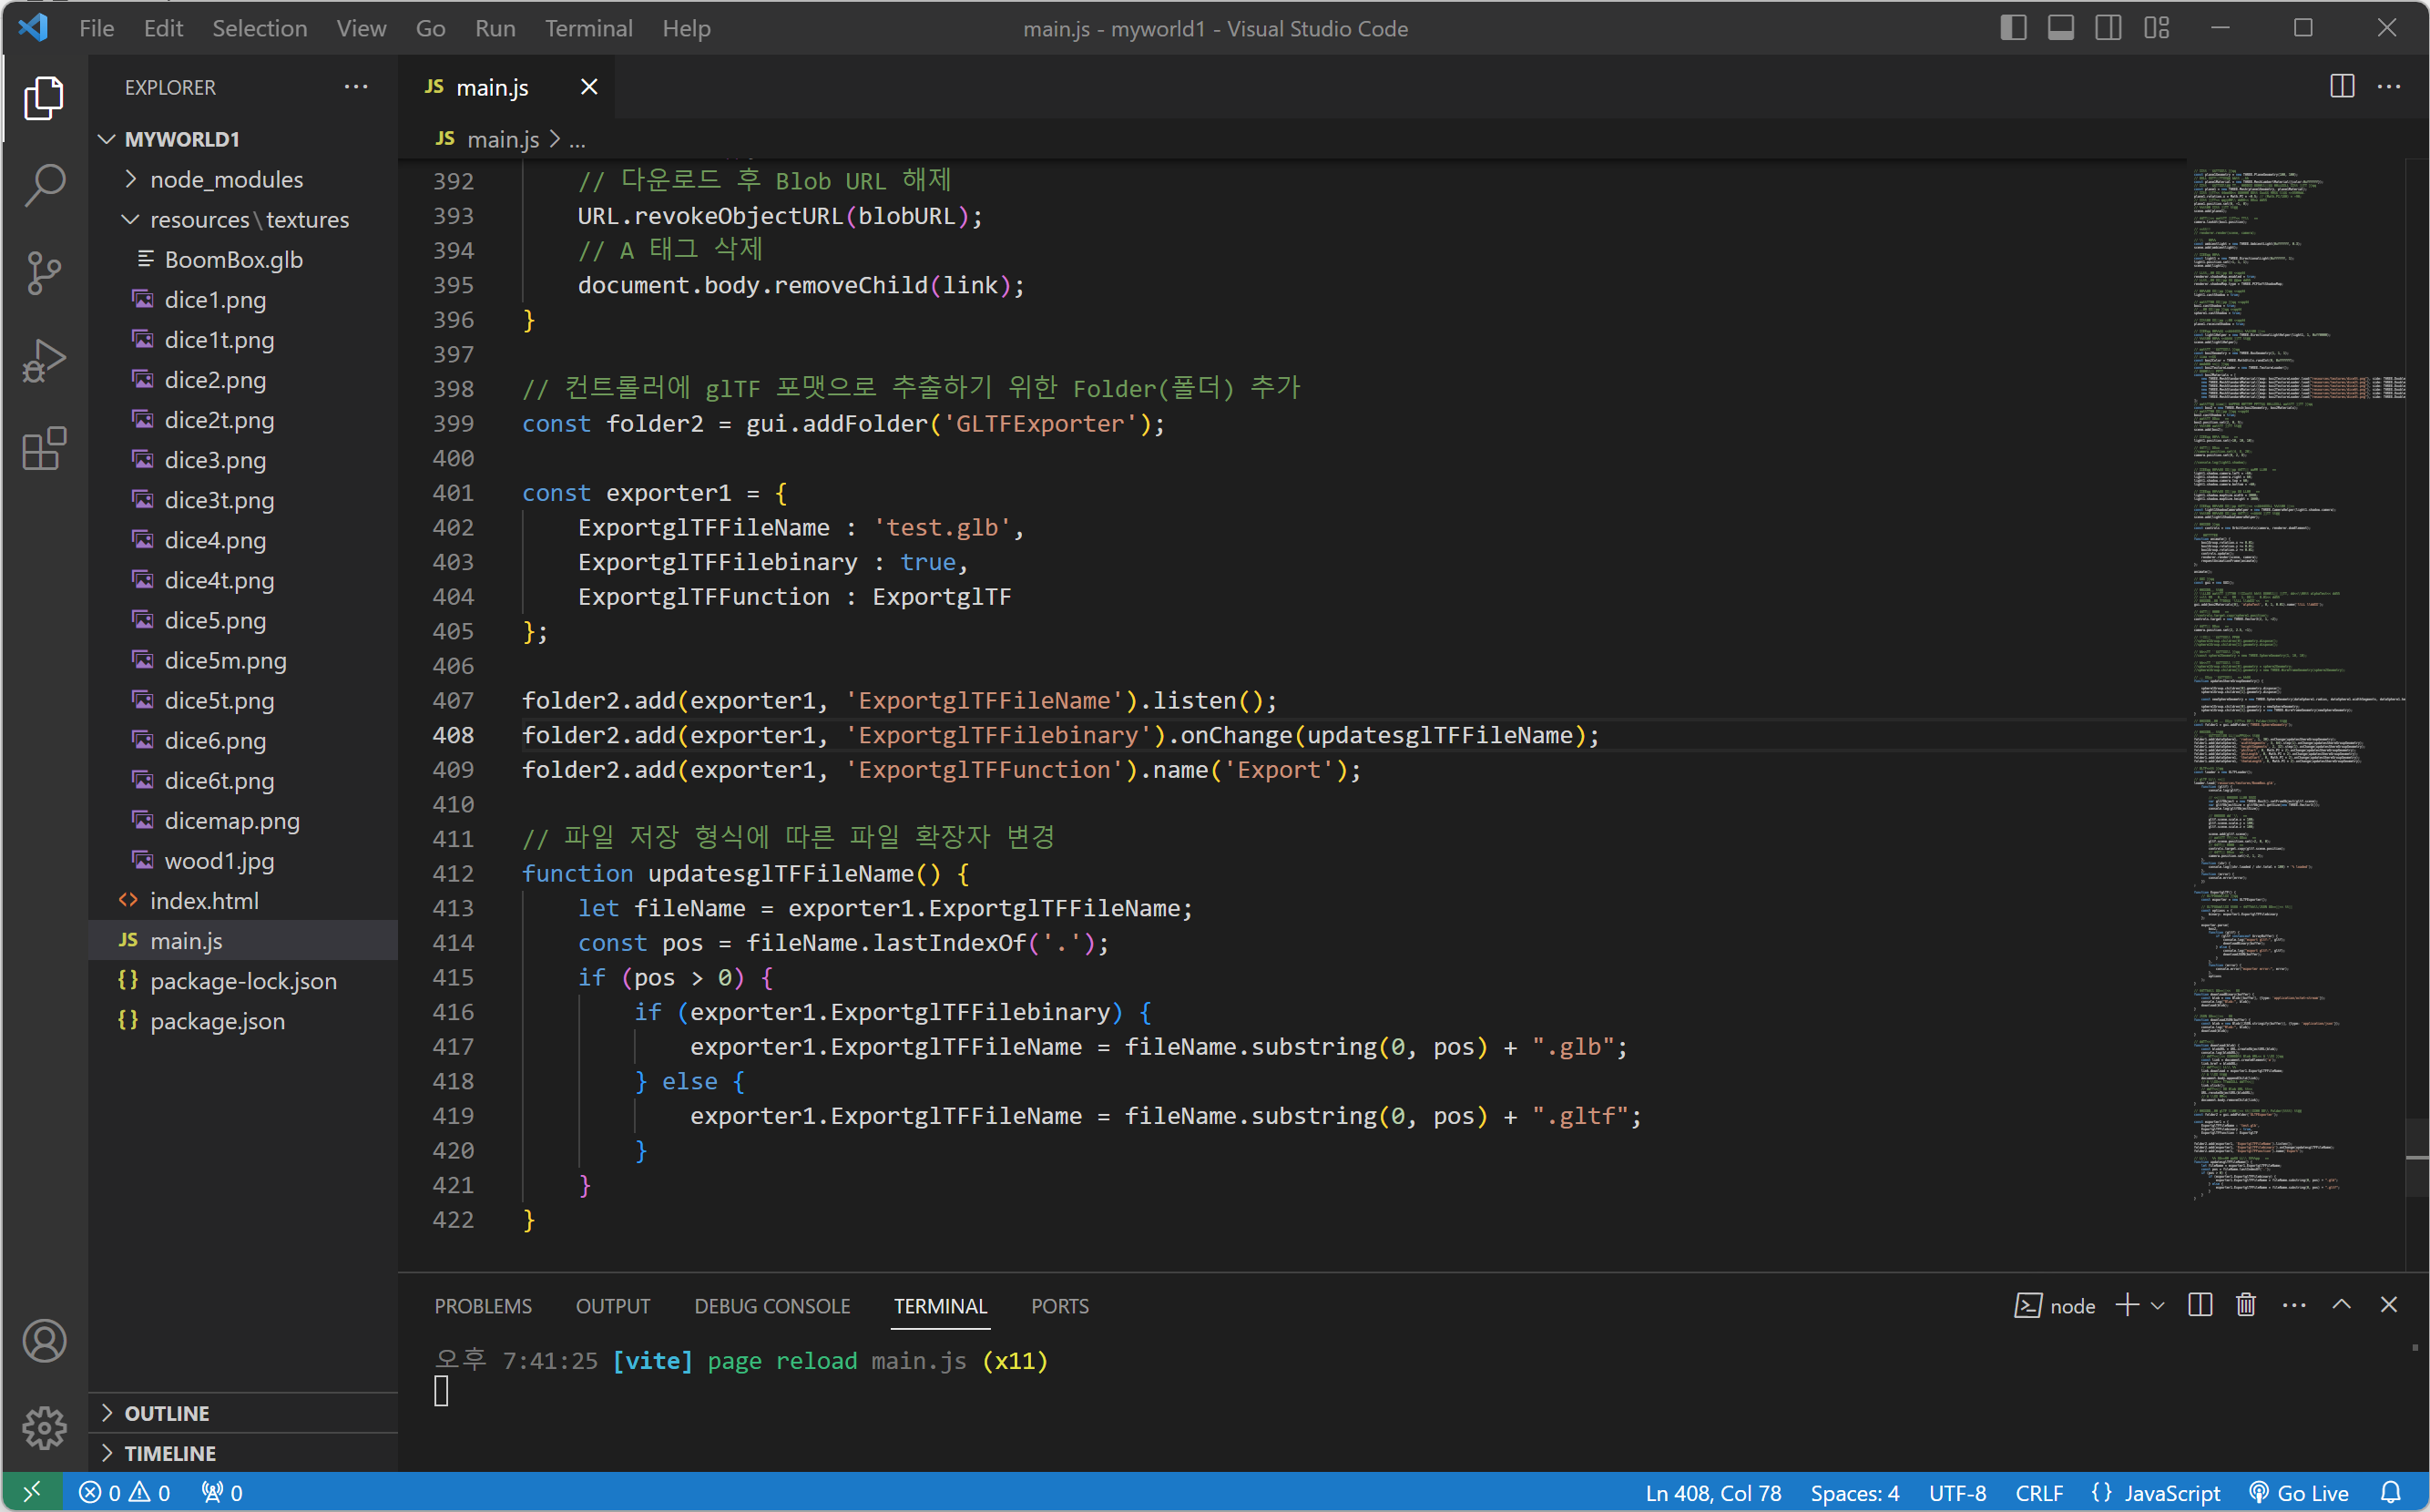Expand the node_modules folder
This screenshot has height=1512, width=2430.
(x=226, y=179)
